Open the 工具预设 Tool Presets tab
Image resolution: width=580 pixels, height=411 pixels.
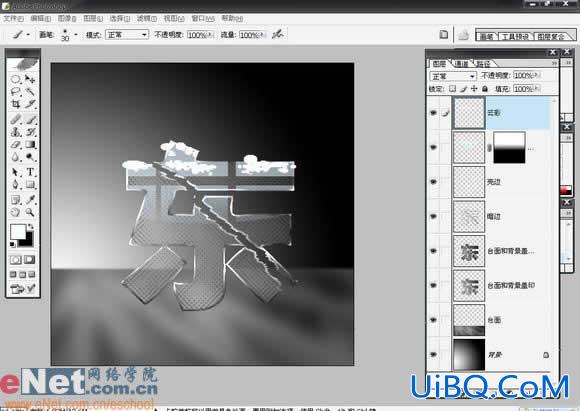click(x=515, y=37)
